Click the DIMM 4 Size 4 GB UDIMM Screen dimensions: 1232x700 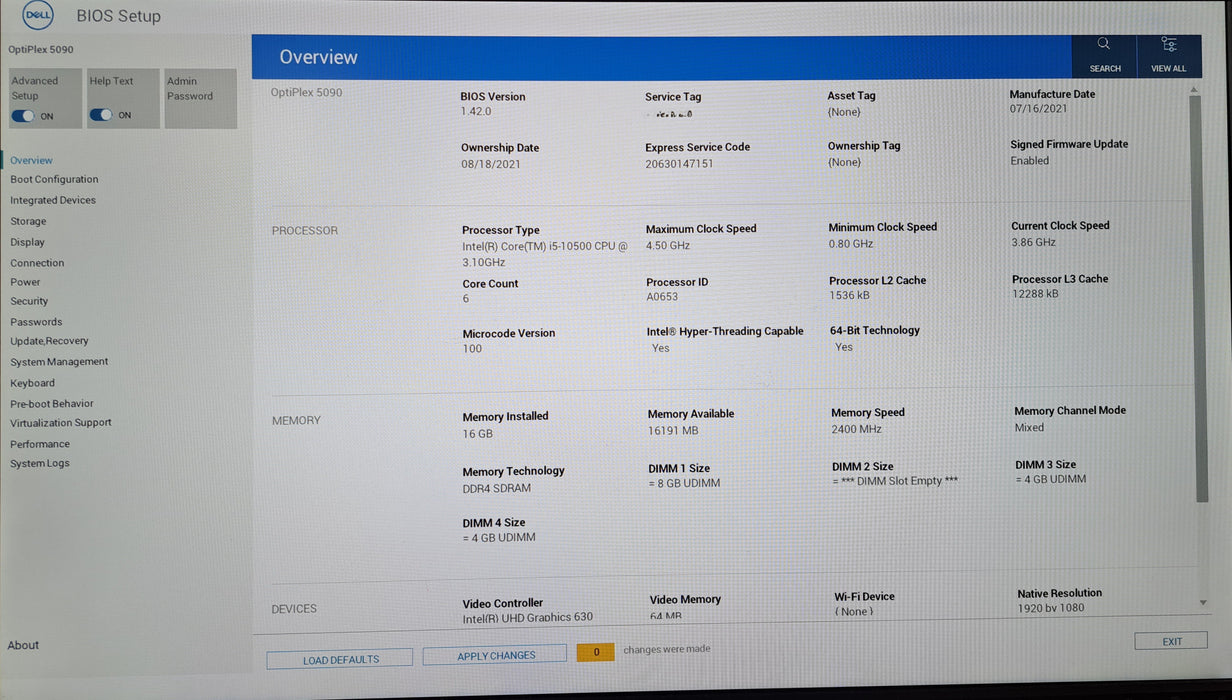499,538
